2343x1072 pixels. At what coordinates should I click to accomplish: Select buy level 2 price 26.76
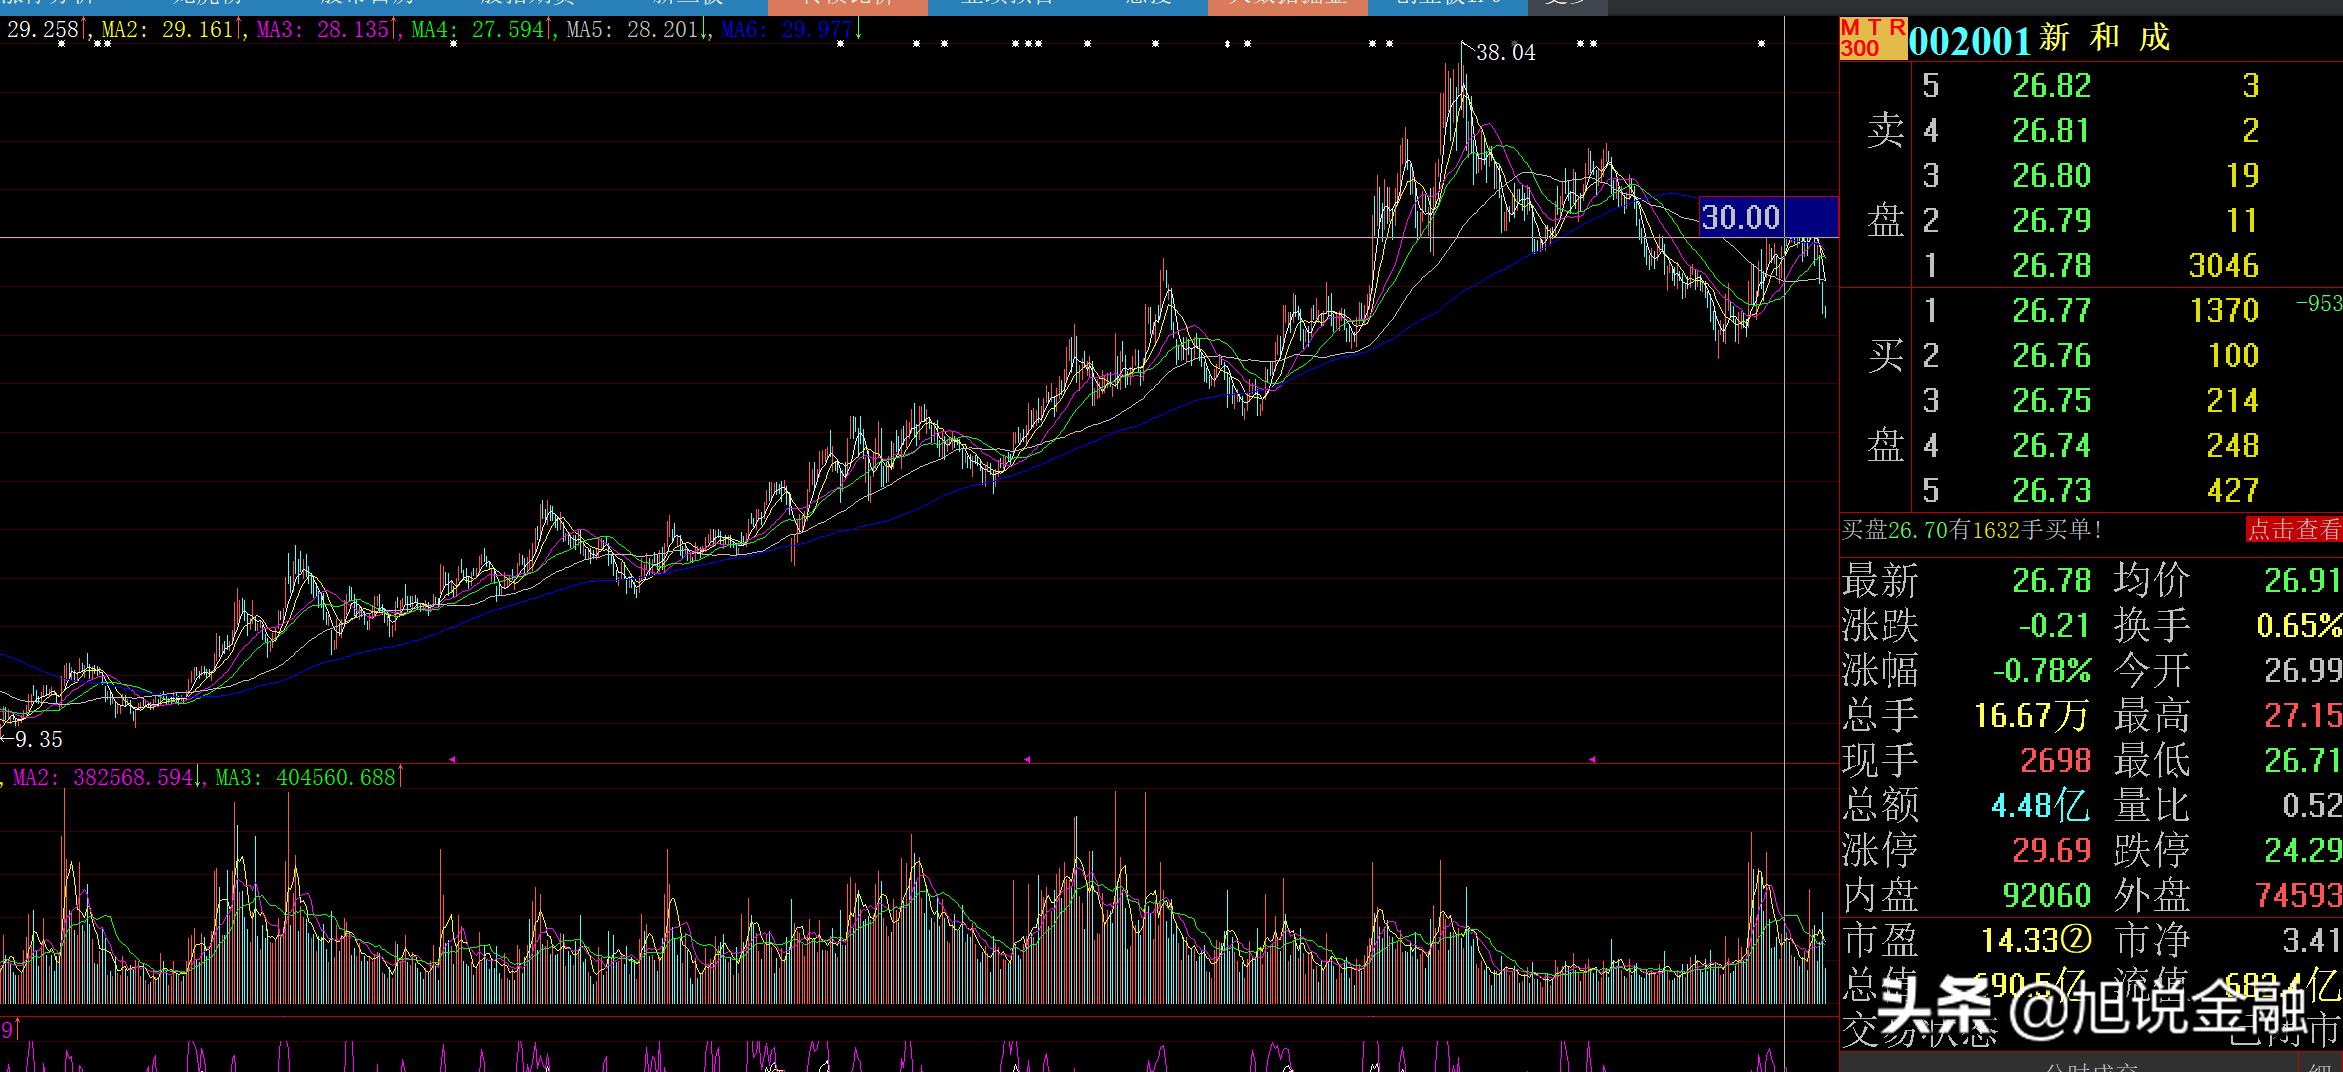click(2051, 356)
